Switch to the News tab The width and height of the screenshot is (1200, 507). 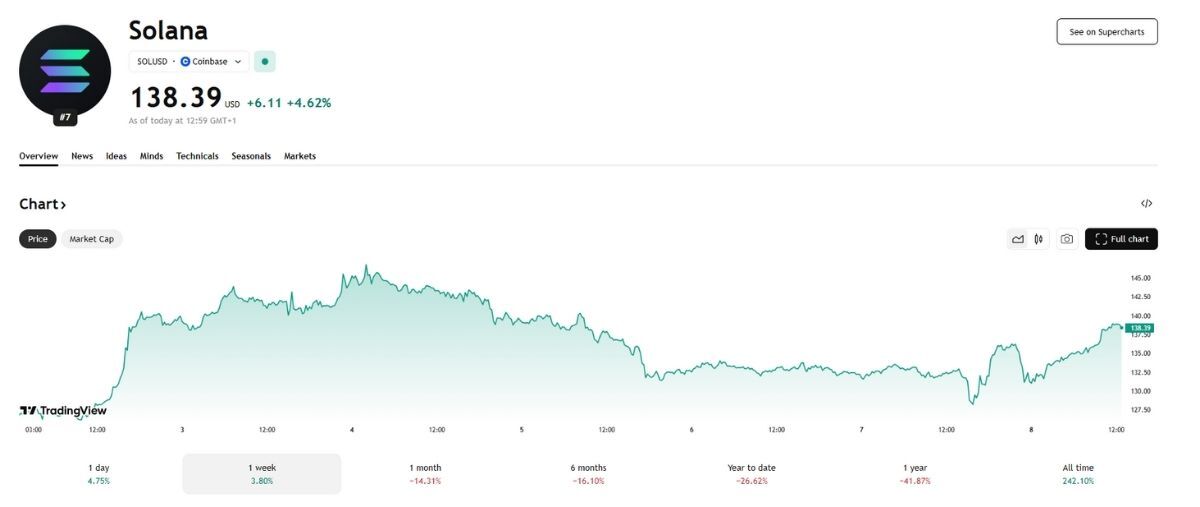pos(82,156)
